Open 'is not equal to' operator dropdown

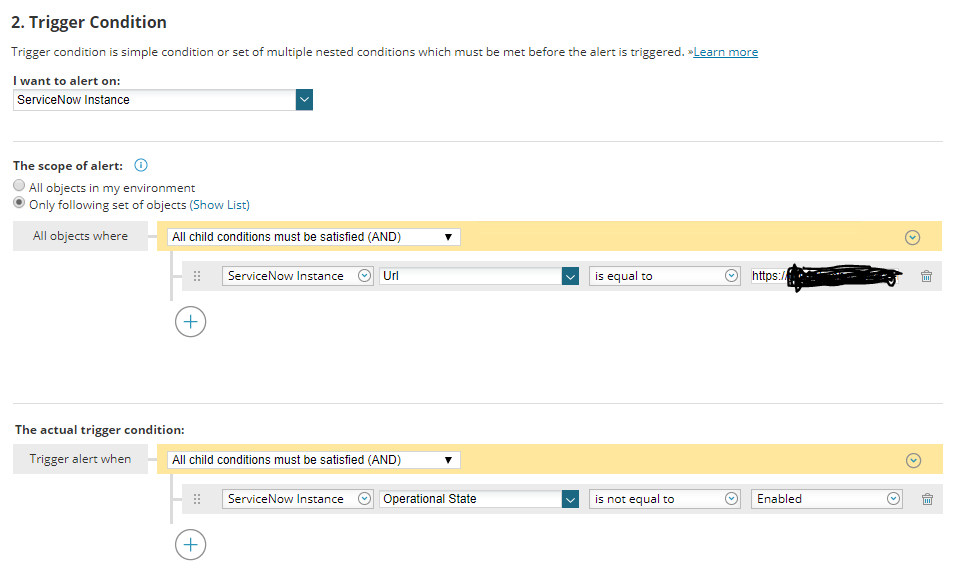[x=664, y=499]
